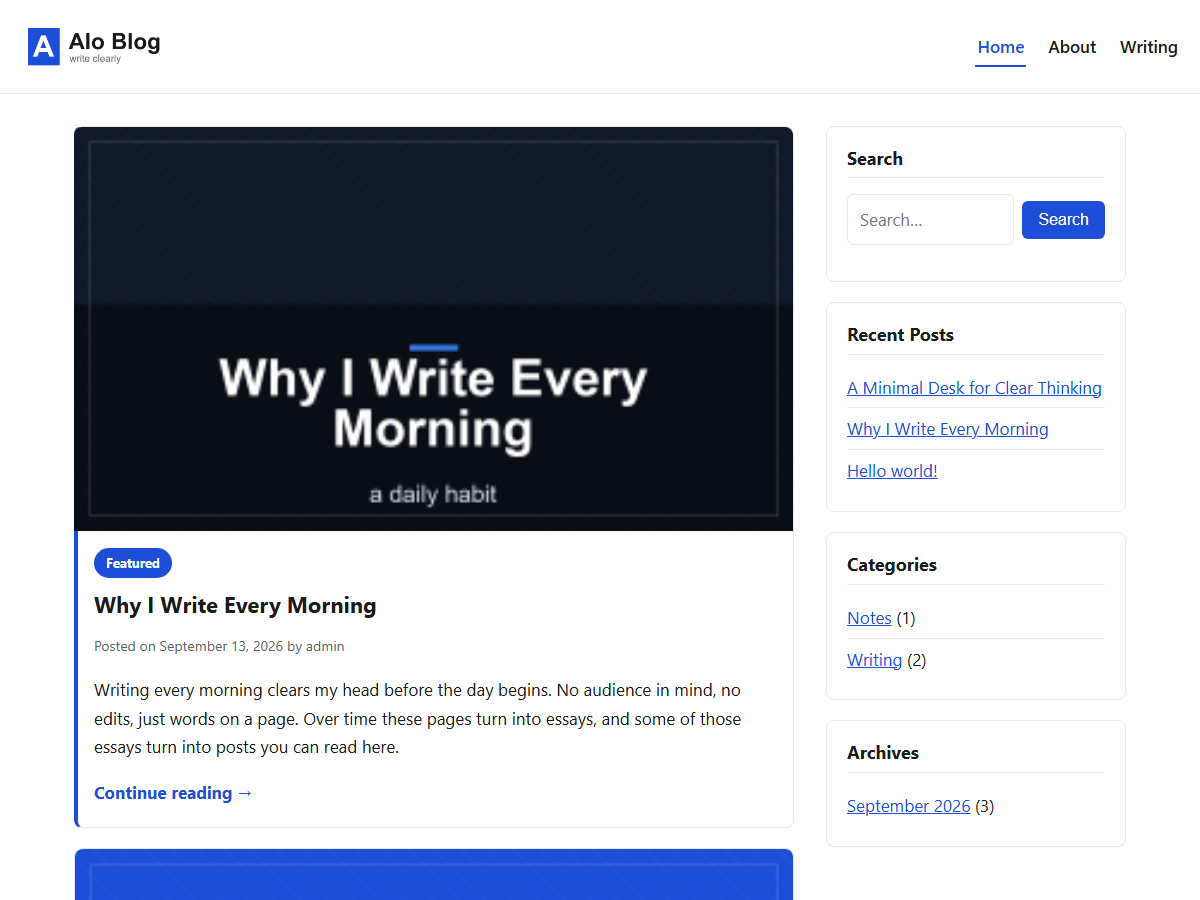The width and height of the screenshot is (1200, 900).
Task: Open the 'Hello world!' recent post
Action: (892, 471)
